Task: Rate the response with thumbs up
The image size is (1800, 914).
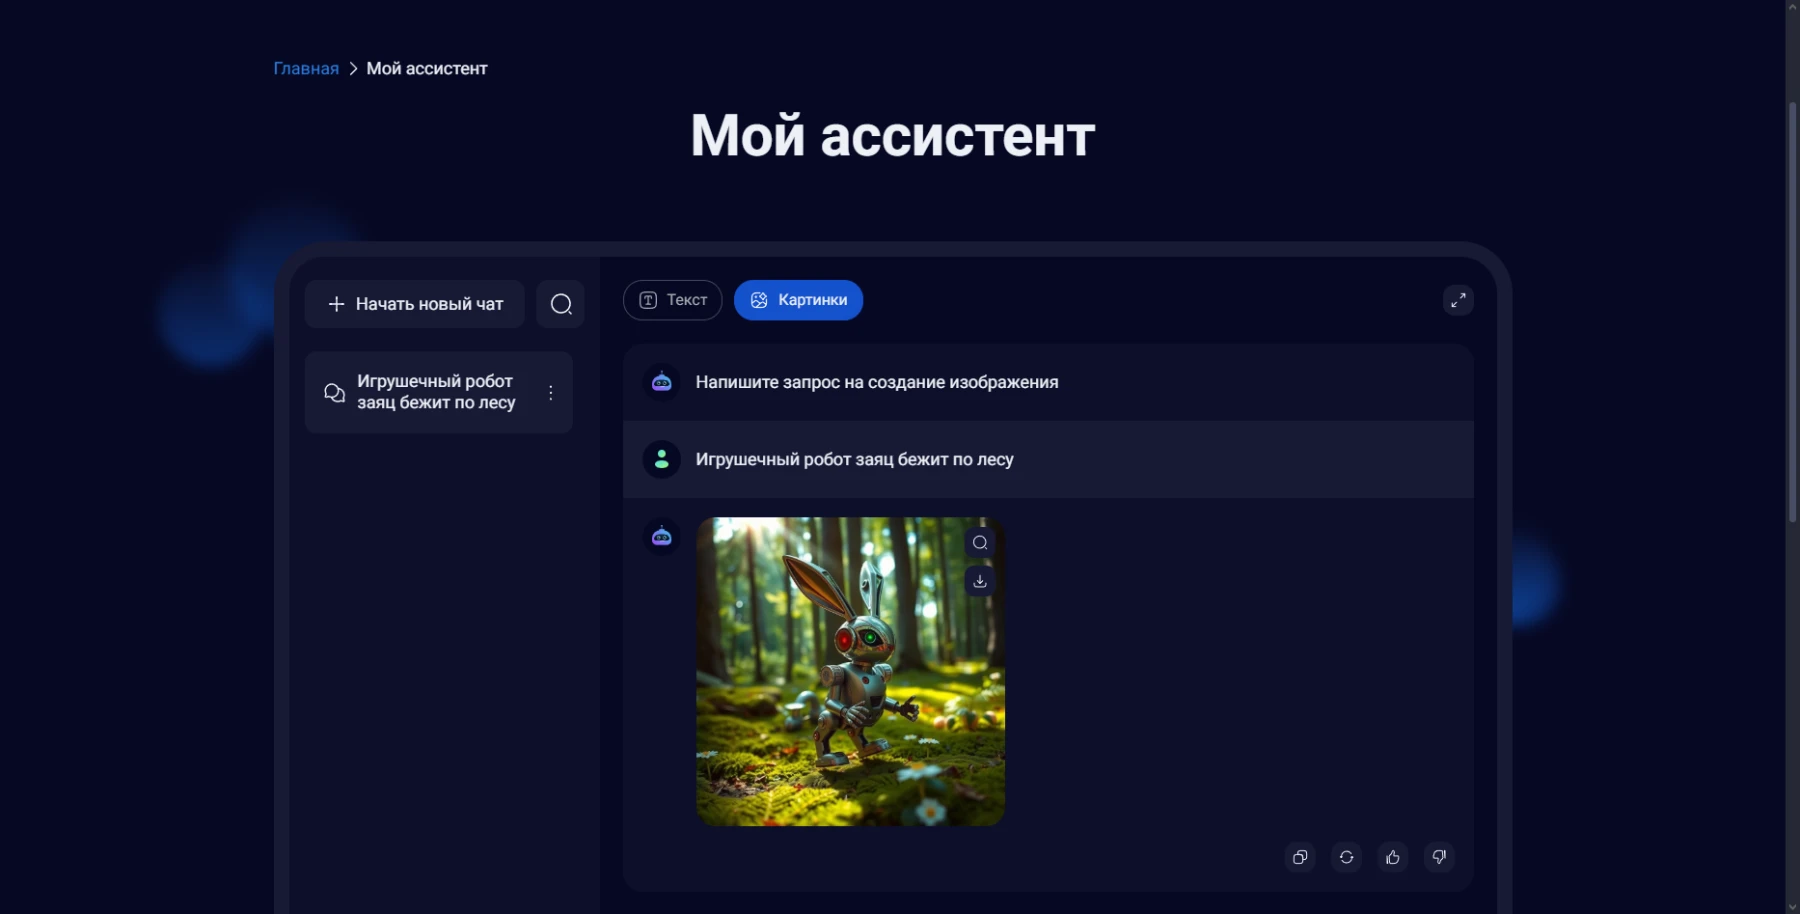Action: (1392, 857)
